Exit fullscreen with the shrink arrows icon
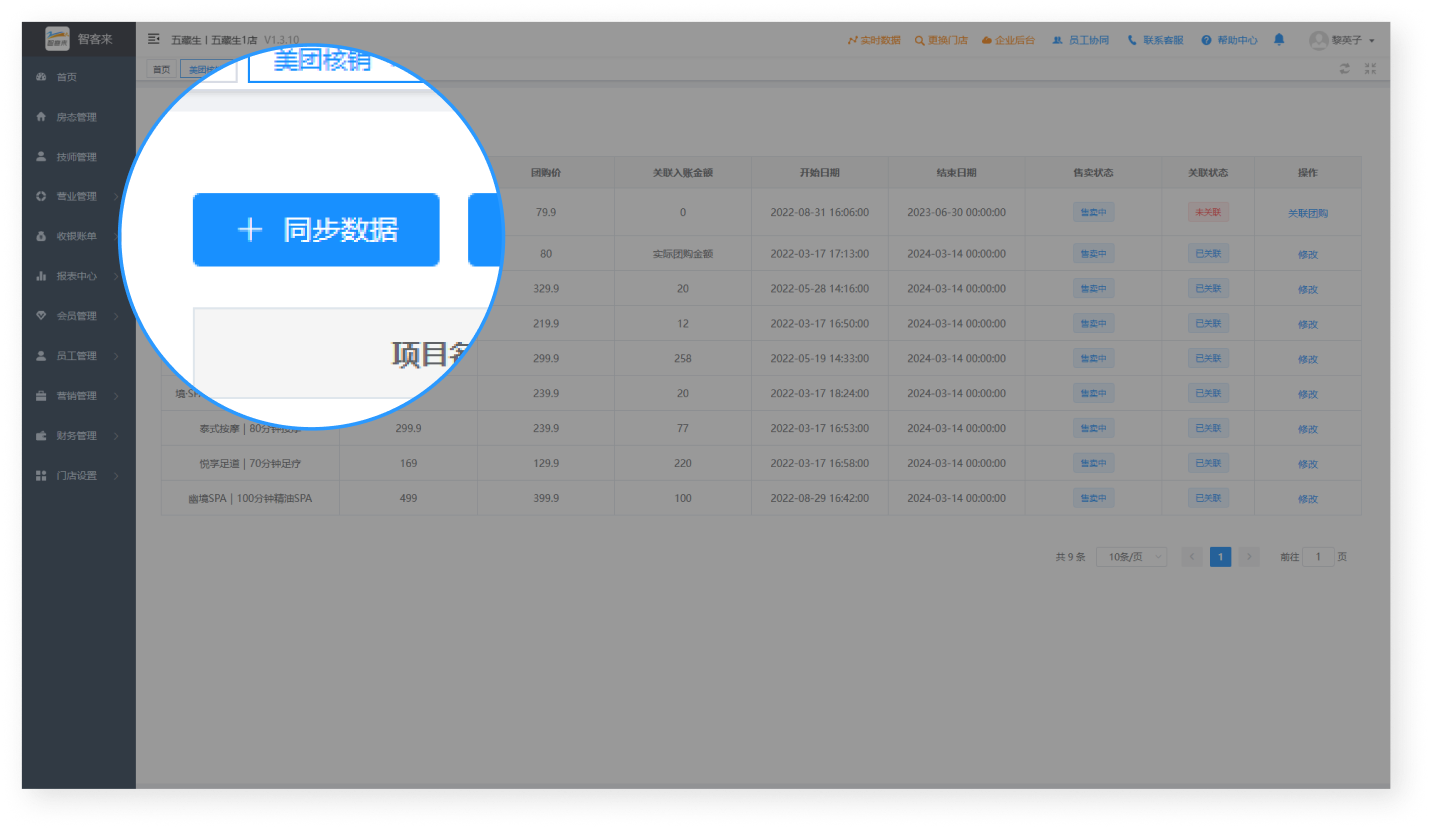Screen dimensions: 1430x829 1370,69
